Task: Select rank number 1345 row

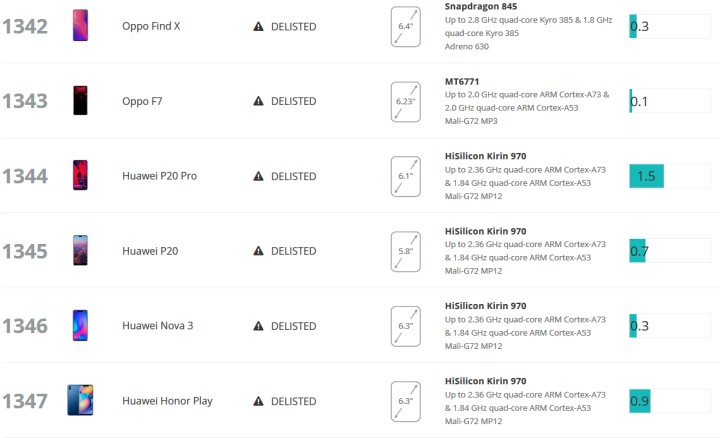Action: click(25, 251)
